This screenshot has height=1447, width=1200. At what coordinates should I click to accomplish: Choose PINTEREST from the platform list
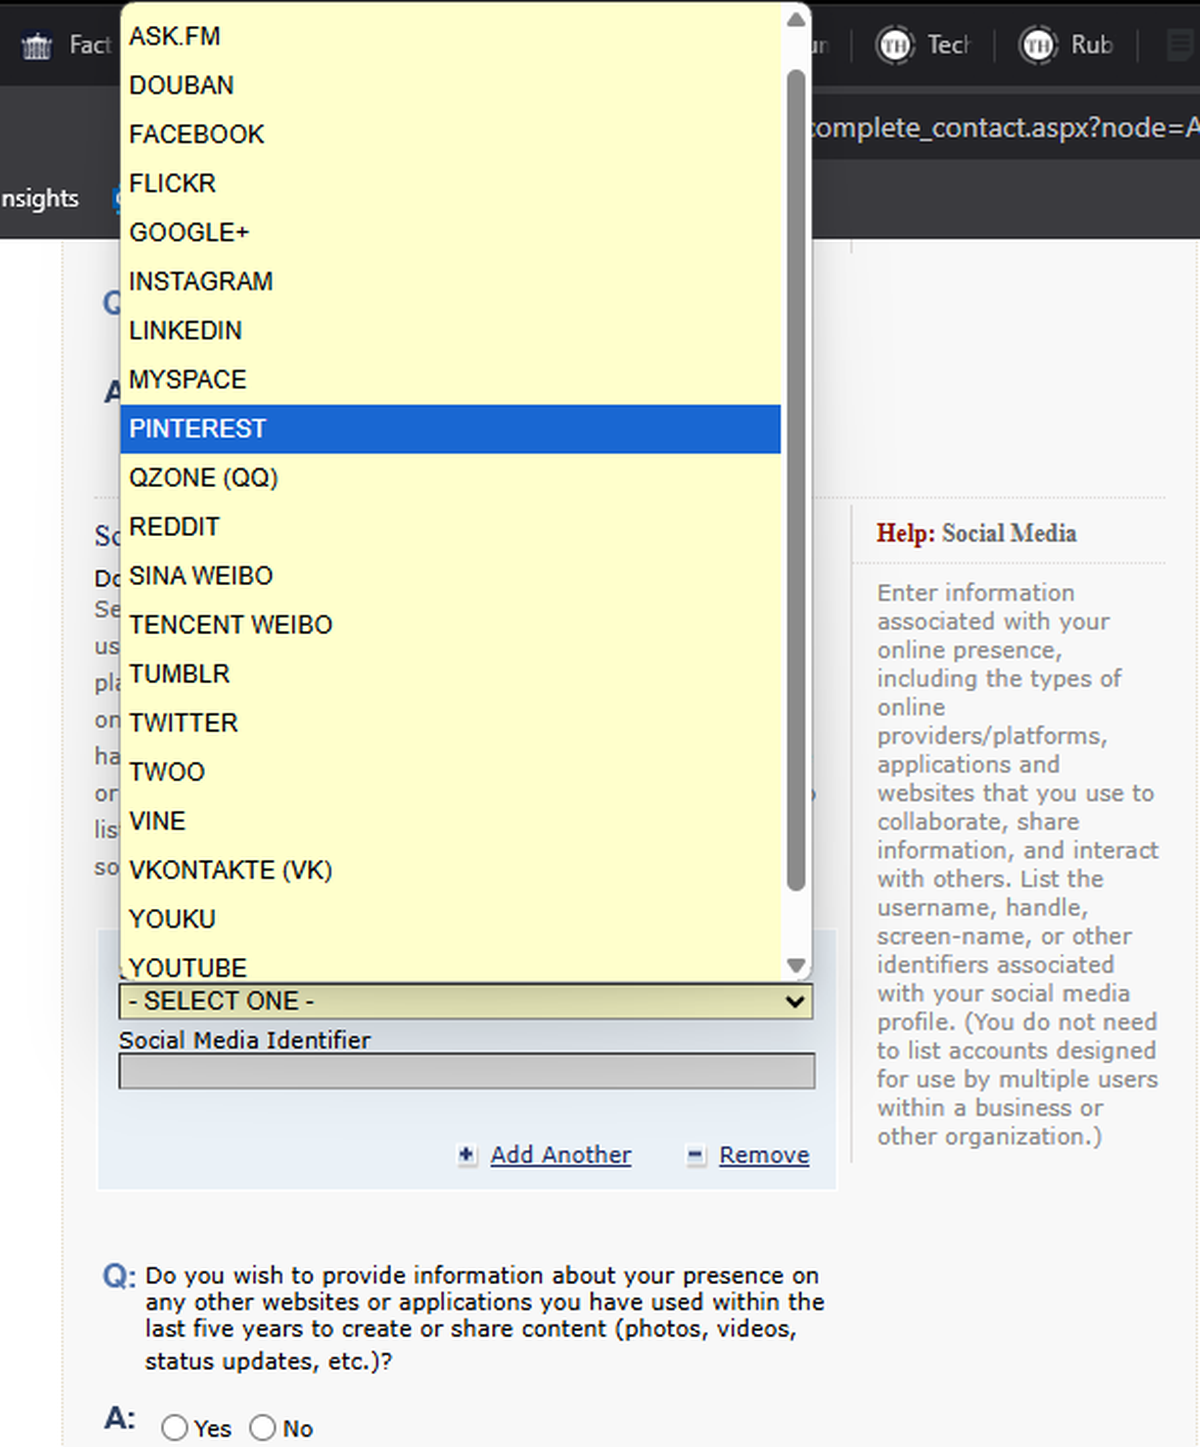tap(450, 429)
